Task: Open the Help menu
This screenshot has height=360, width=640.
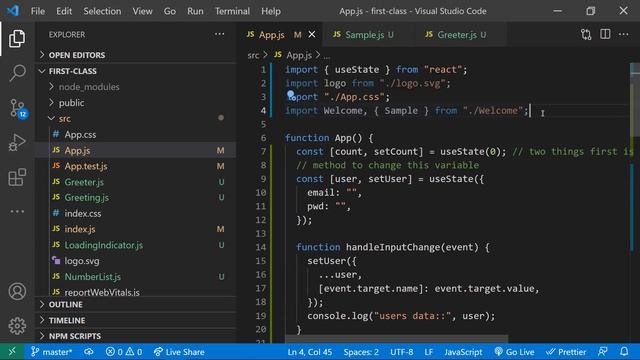Action: pyautogui.click(x=271, y=11)
